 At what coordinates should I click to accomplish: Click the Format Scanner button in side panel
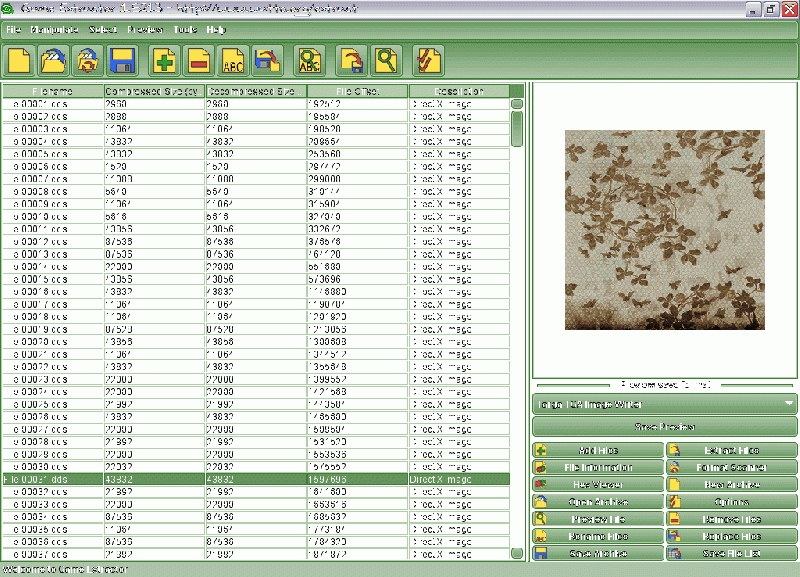tap(731, 468)
